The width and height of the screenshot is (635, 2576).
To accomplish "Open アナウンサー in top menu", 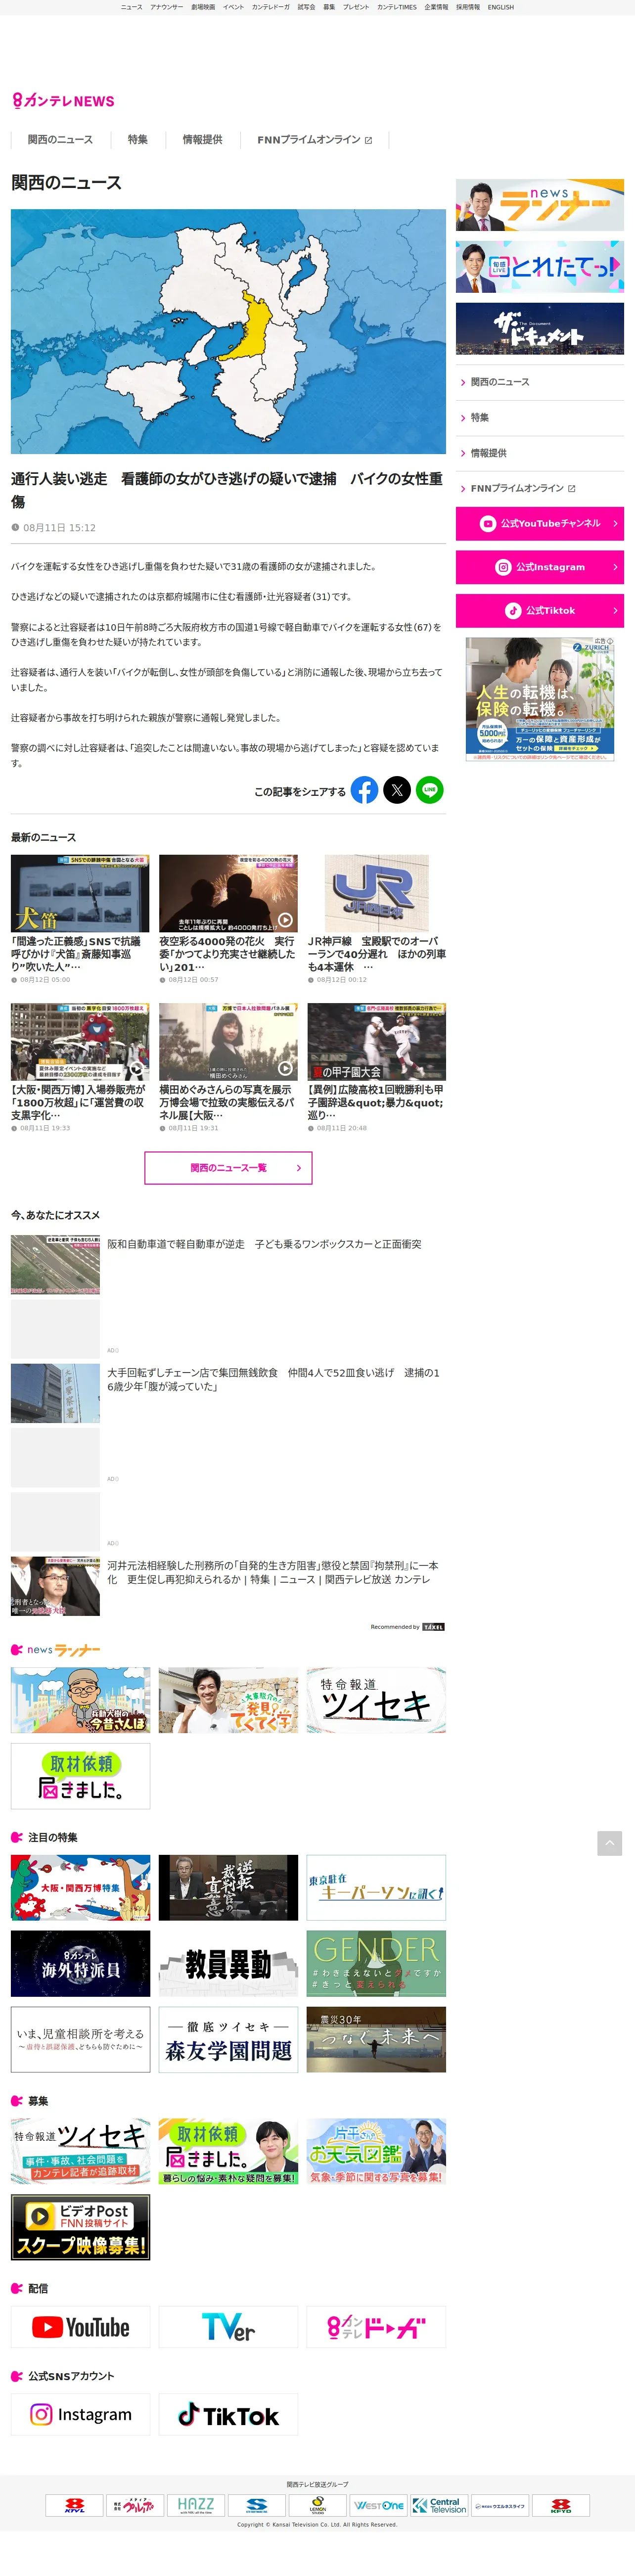I will pos(167,7).
